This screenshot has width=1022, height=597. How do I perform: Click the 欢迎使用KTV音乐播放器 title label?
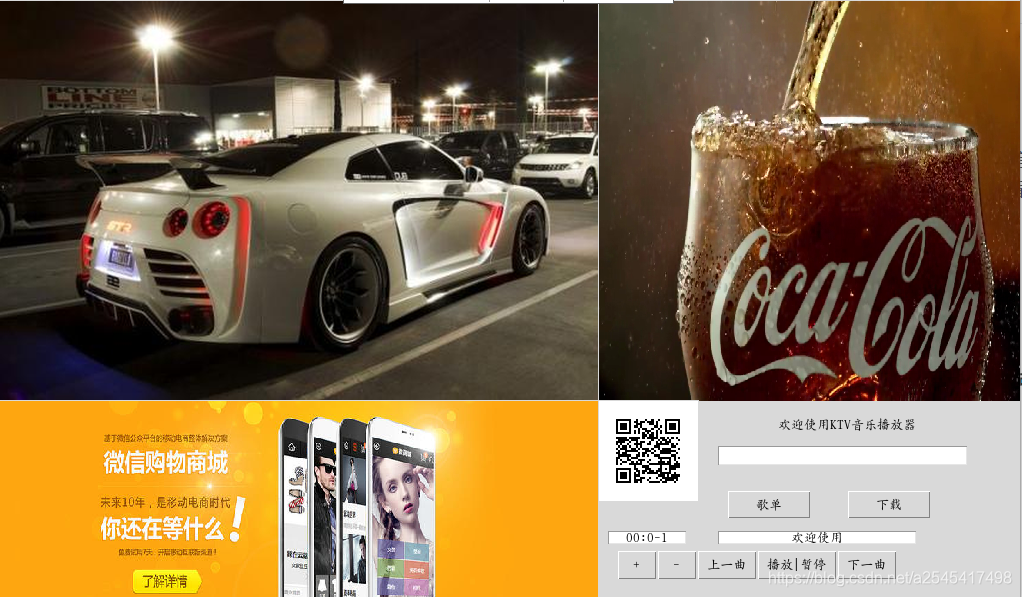click(847, 425)
